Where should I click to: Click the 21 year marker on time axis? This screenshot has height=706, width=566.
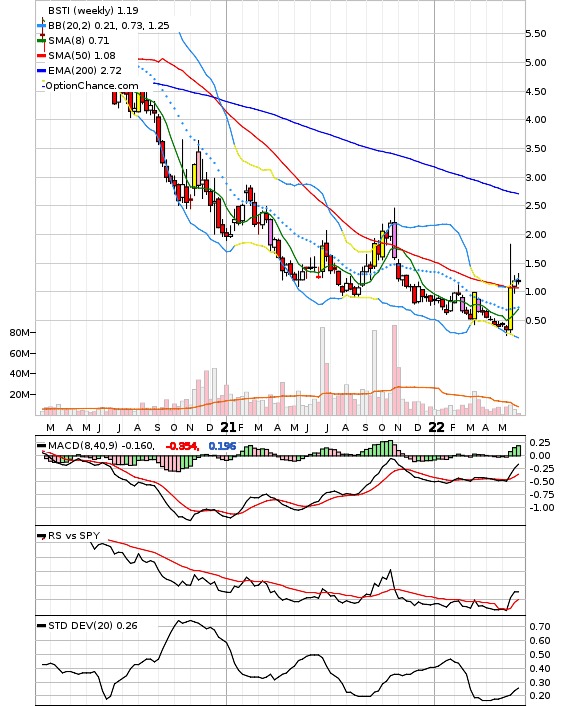229,427
